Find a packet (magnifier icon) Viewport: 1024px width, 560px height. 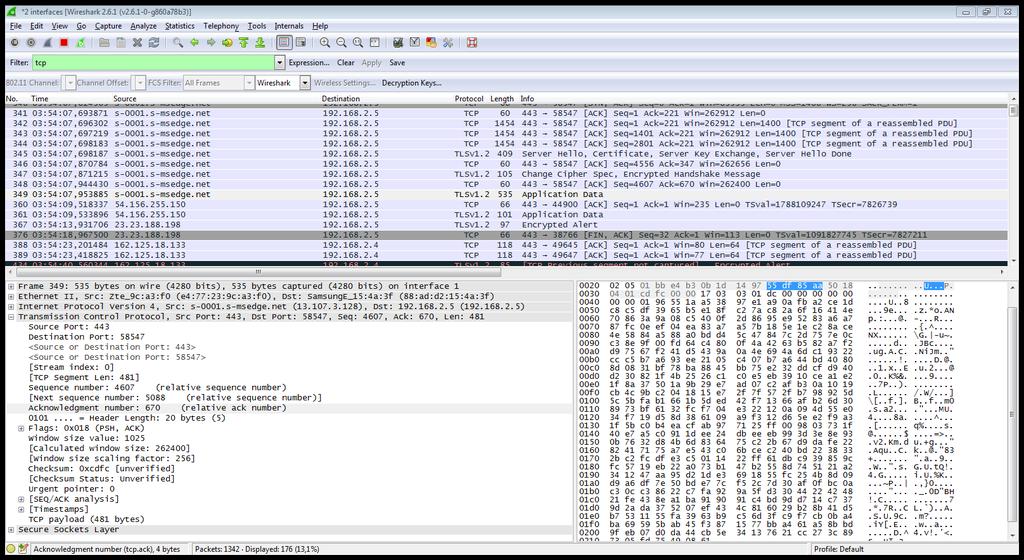178,42
